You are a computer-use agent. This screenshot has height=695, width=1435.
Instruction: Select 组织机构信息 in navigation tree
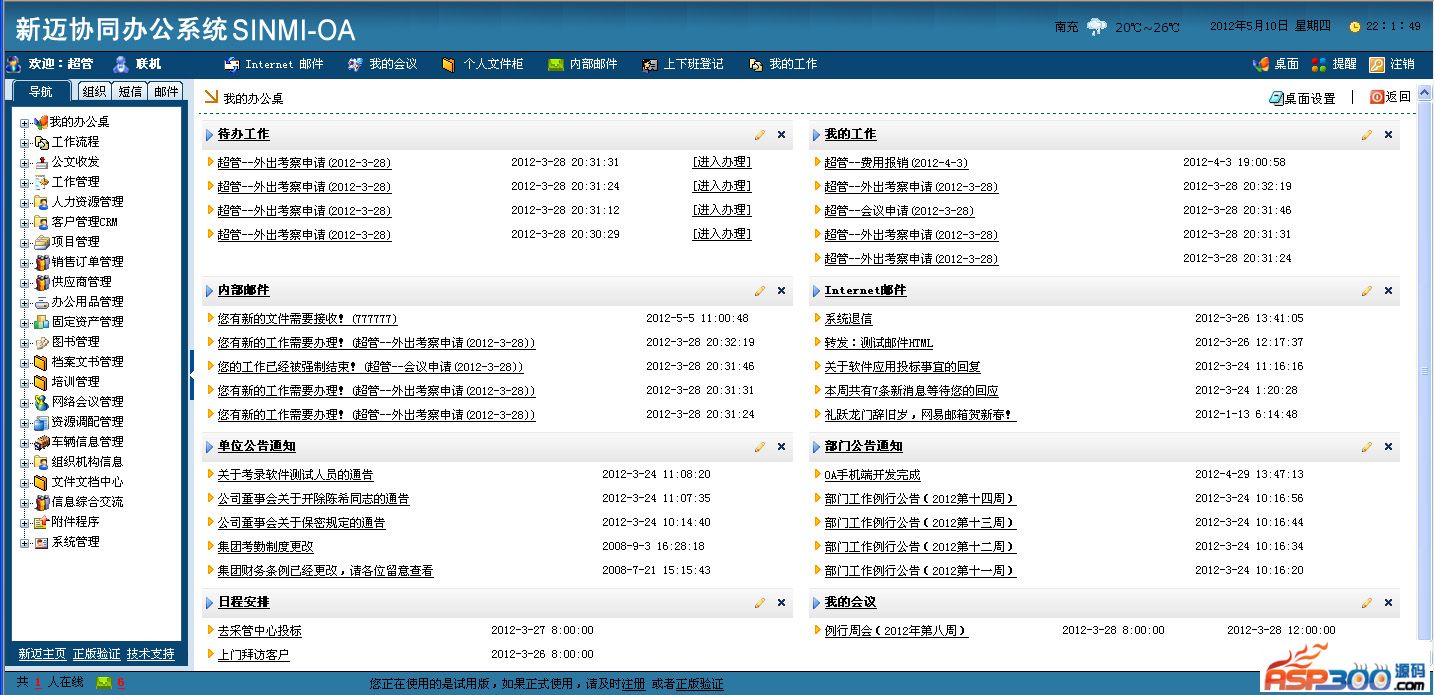coord(88,462)
